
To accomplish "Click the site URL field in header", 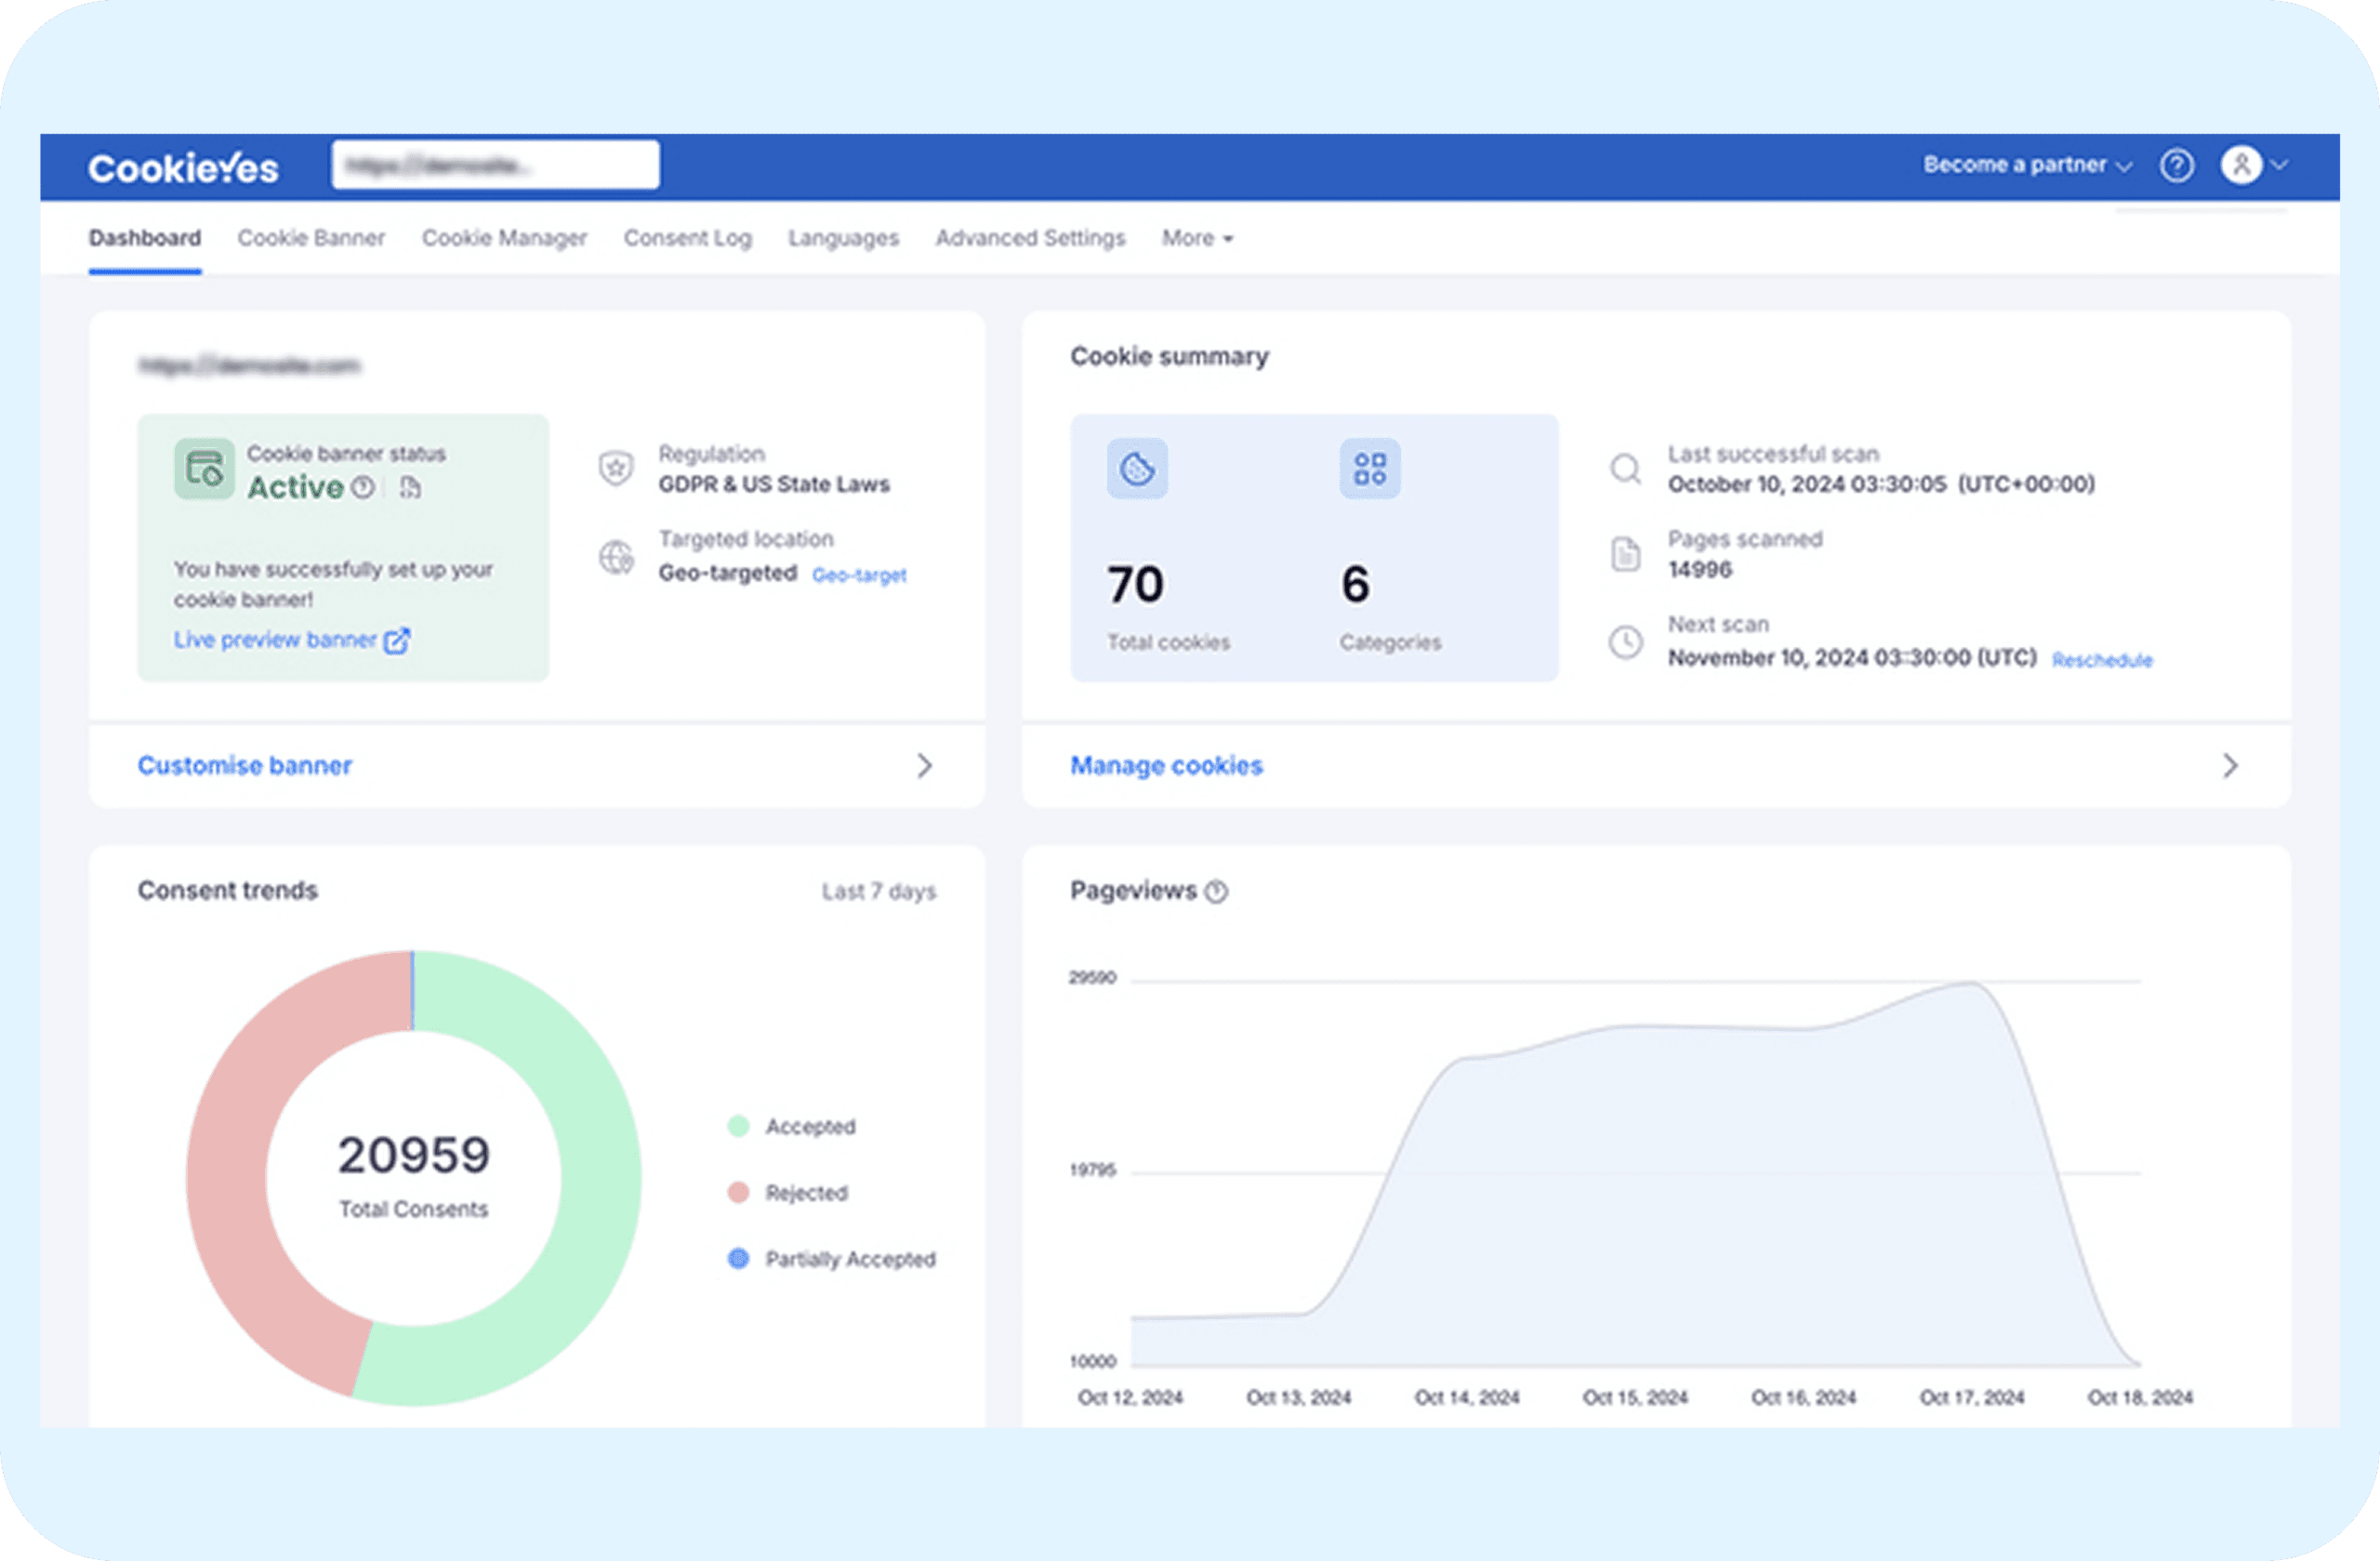I will (x=495, y=165).
